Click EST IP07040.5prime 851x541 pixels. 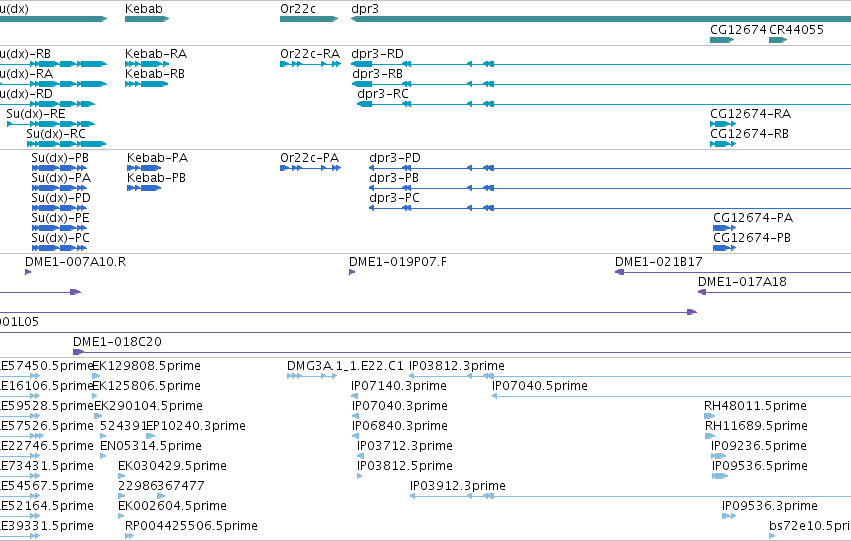click(539, 386)
